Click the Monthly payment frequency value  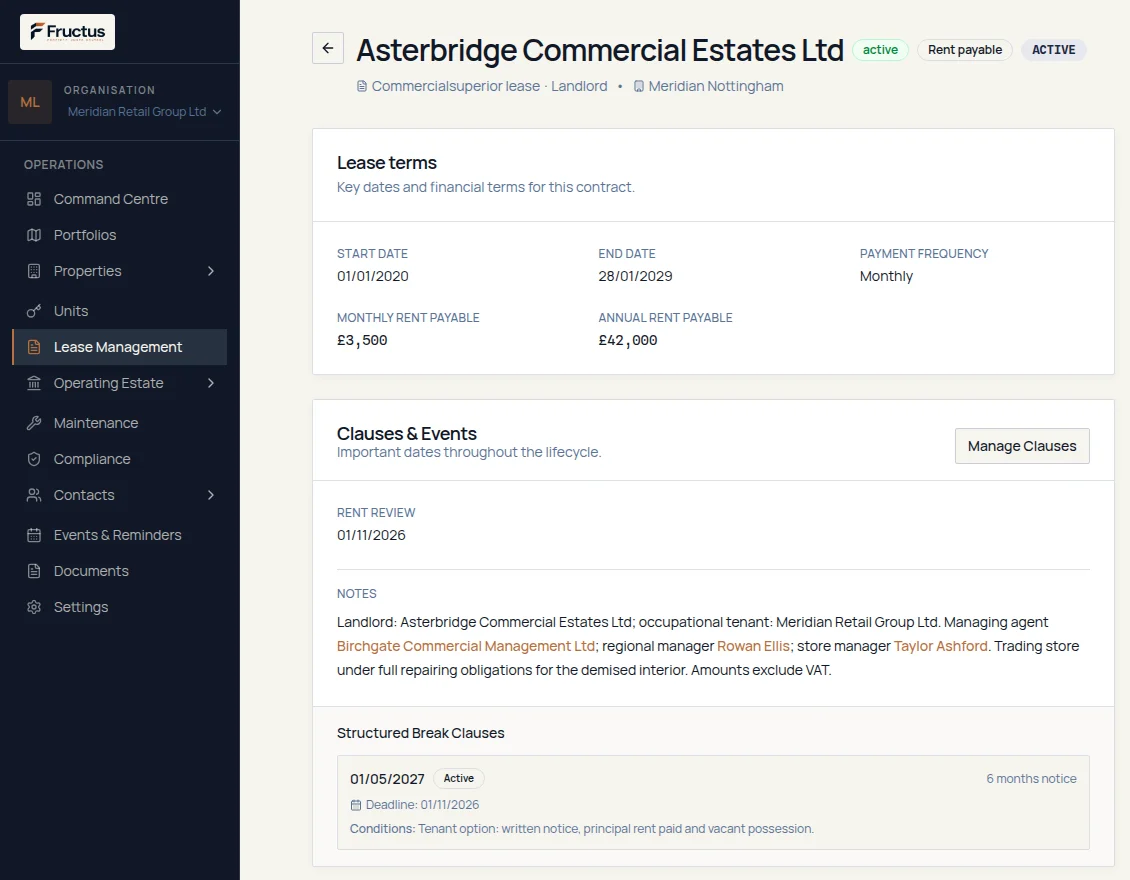[886, 276]
